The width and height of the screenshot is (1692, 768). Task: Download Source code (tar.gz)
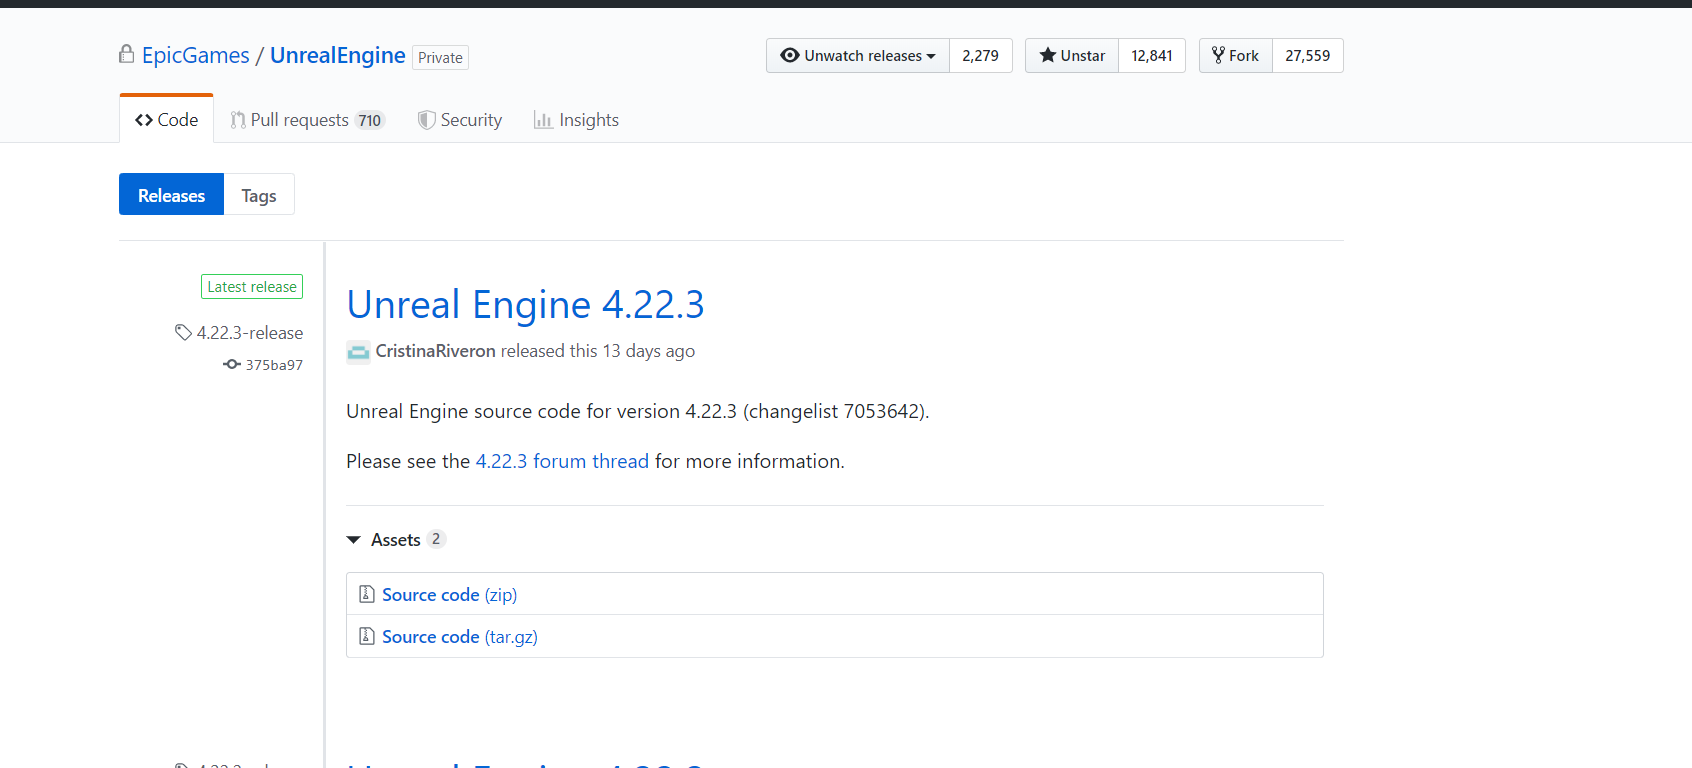tap(460, 637)
